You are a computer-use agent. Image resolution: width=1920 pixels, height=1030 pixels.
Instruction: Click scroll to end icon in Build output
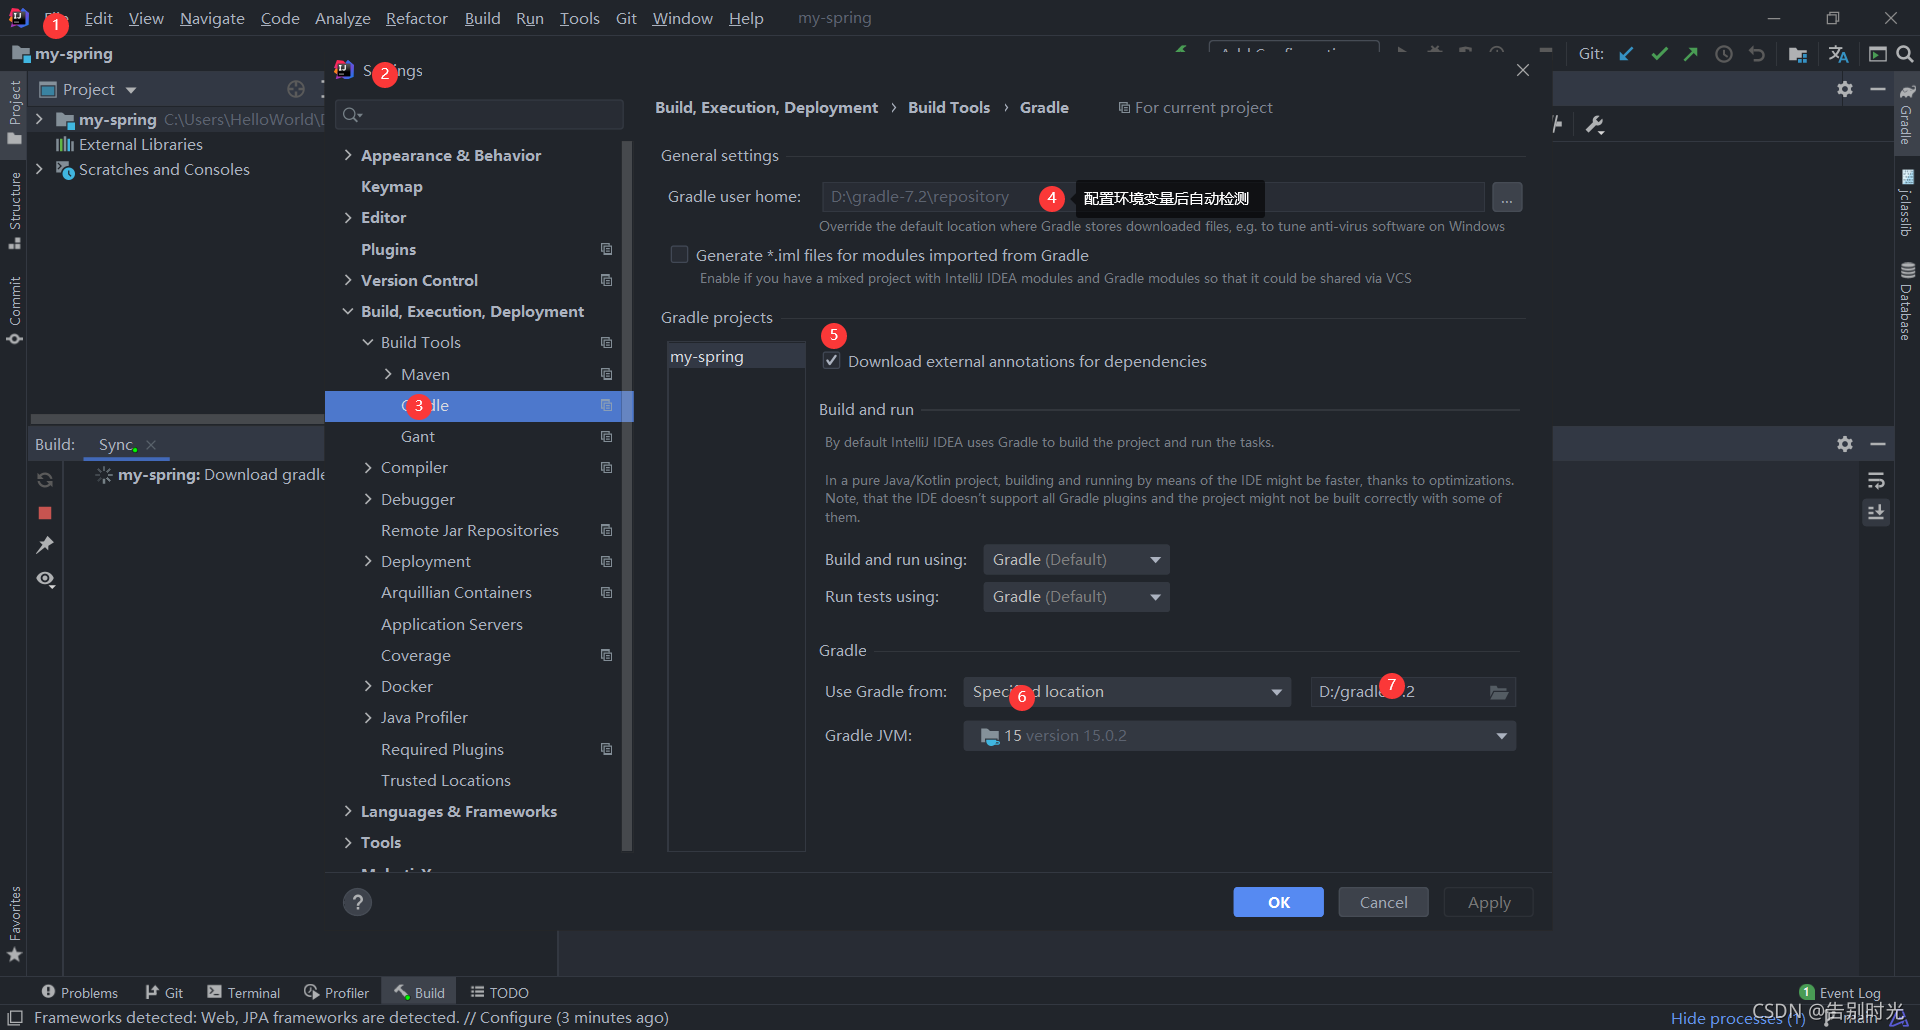click(1876, 512)
